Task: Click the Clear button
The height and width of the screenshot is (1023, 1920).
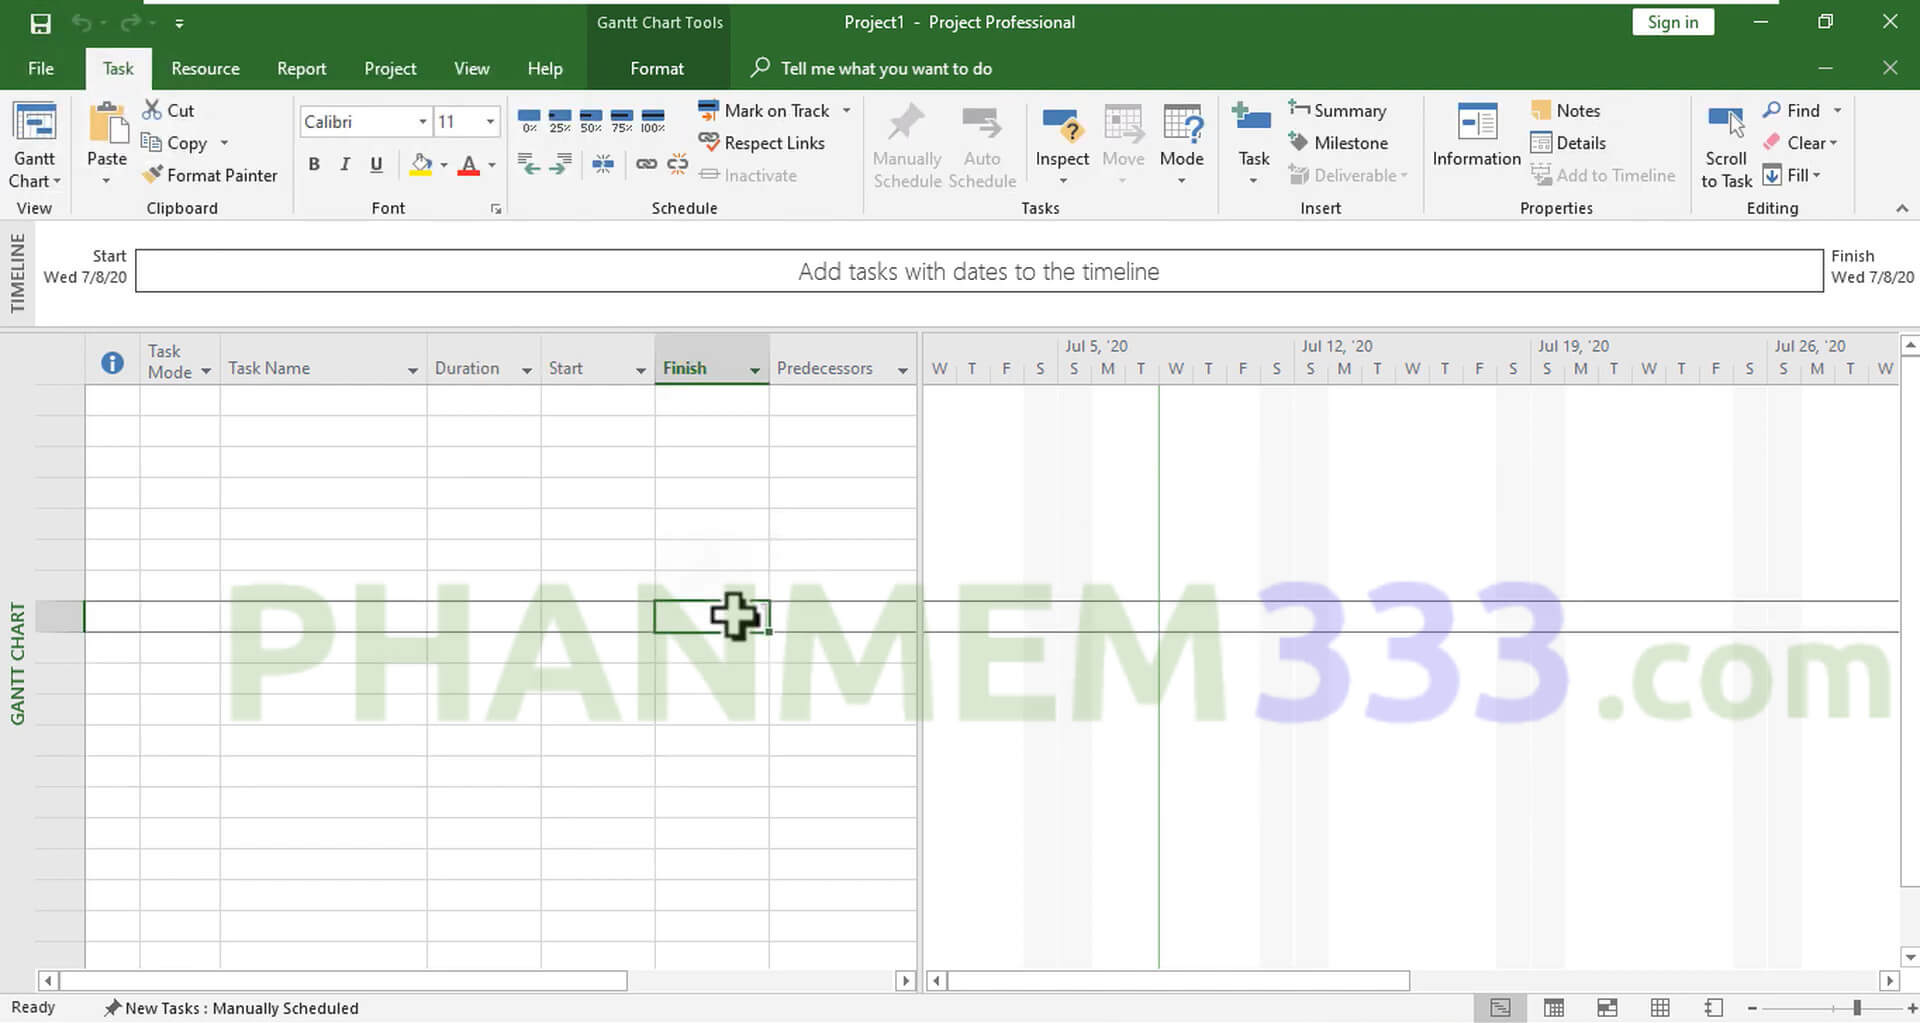Action: click(x=1800, y=143)
